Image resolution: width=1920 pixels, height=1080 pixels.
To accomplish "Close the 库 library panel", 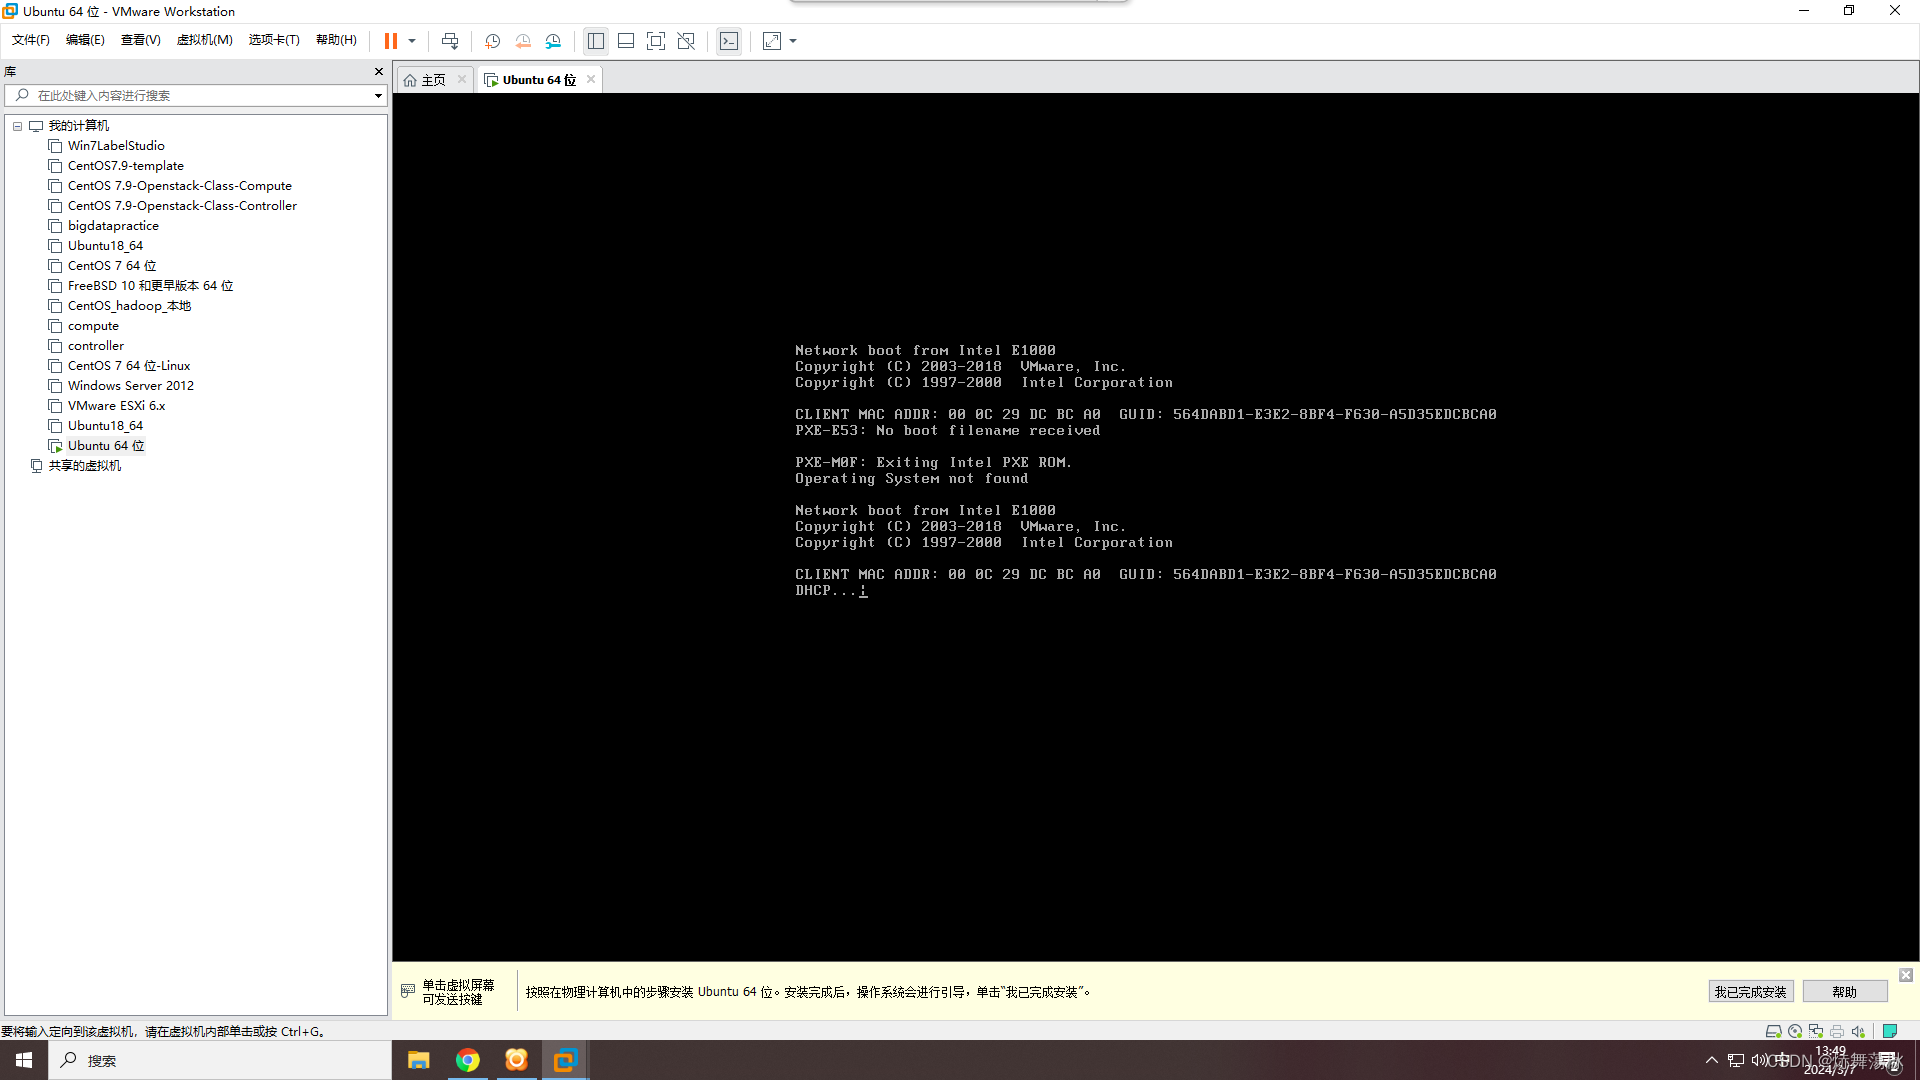I will point(379,71).
